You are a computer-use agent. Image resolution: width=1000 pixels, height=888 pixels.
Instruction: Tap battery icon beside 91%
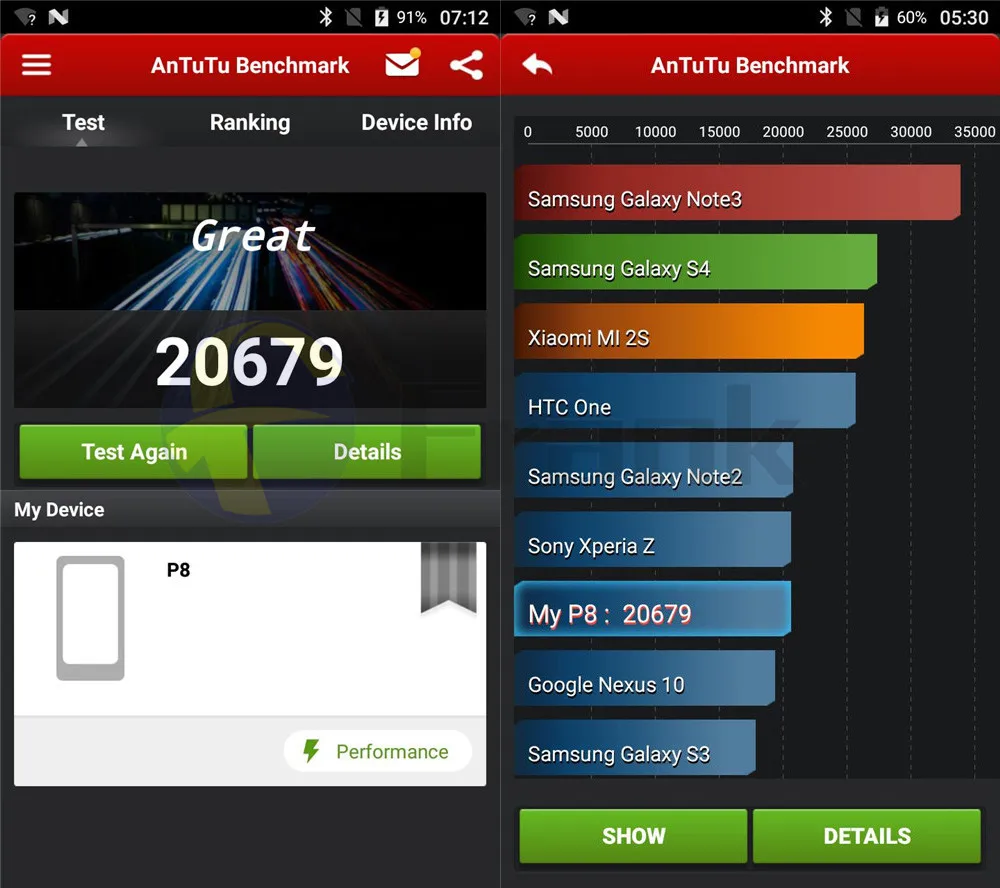coord(381,17)
